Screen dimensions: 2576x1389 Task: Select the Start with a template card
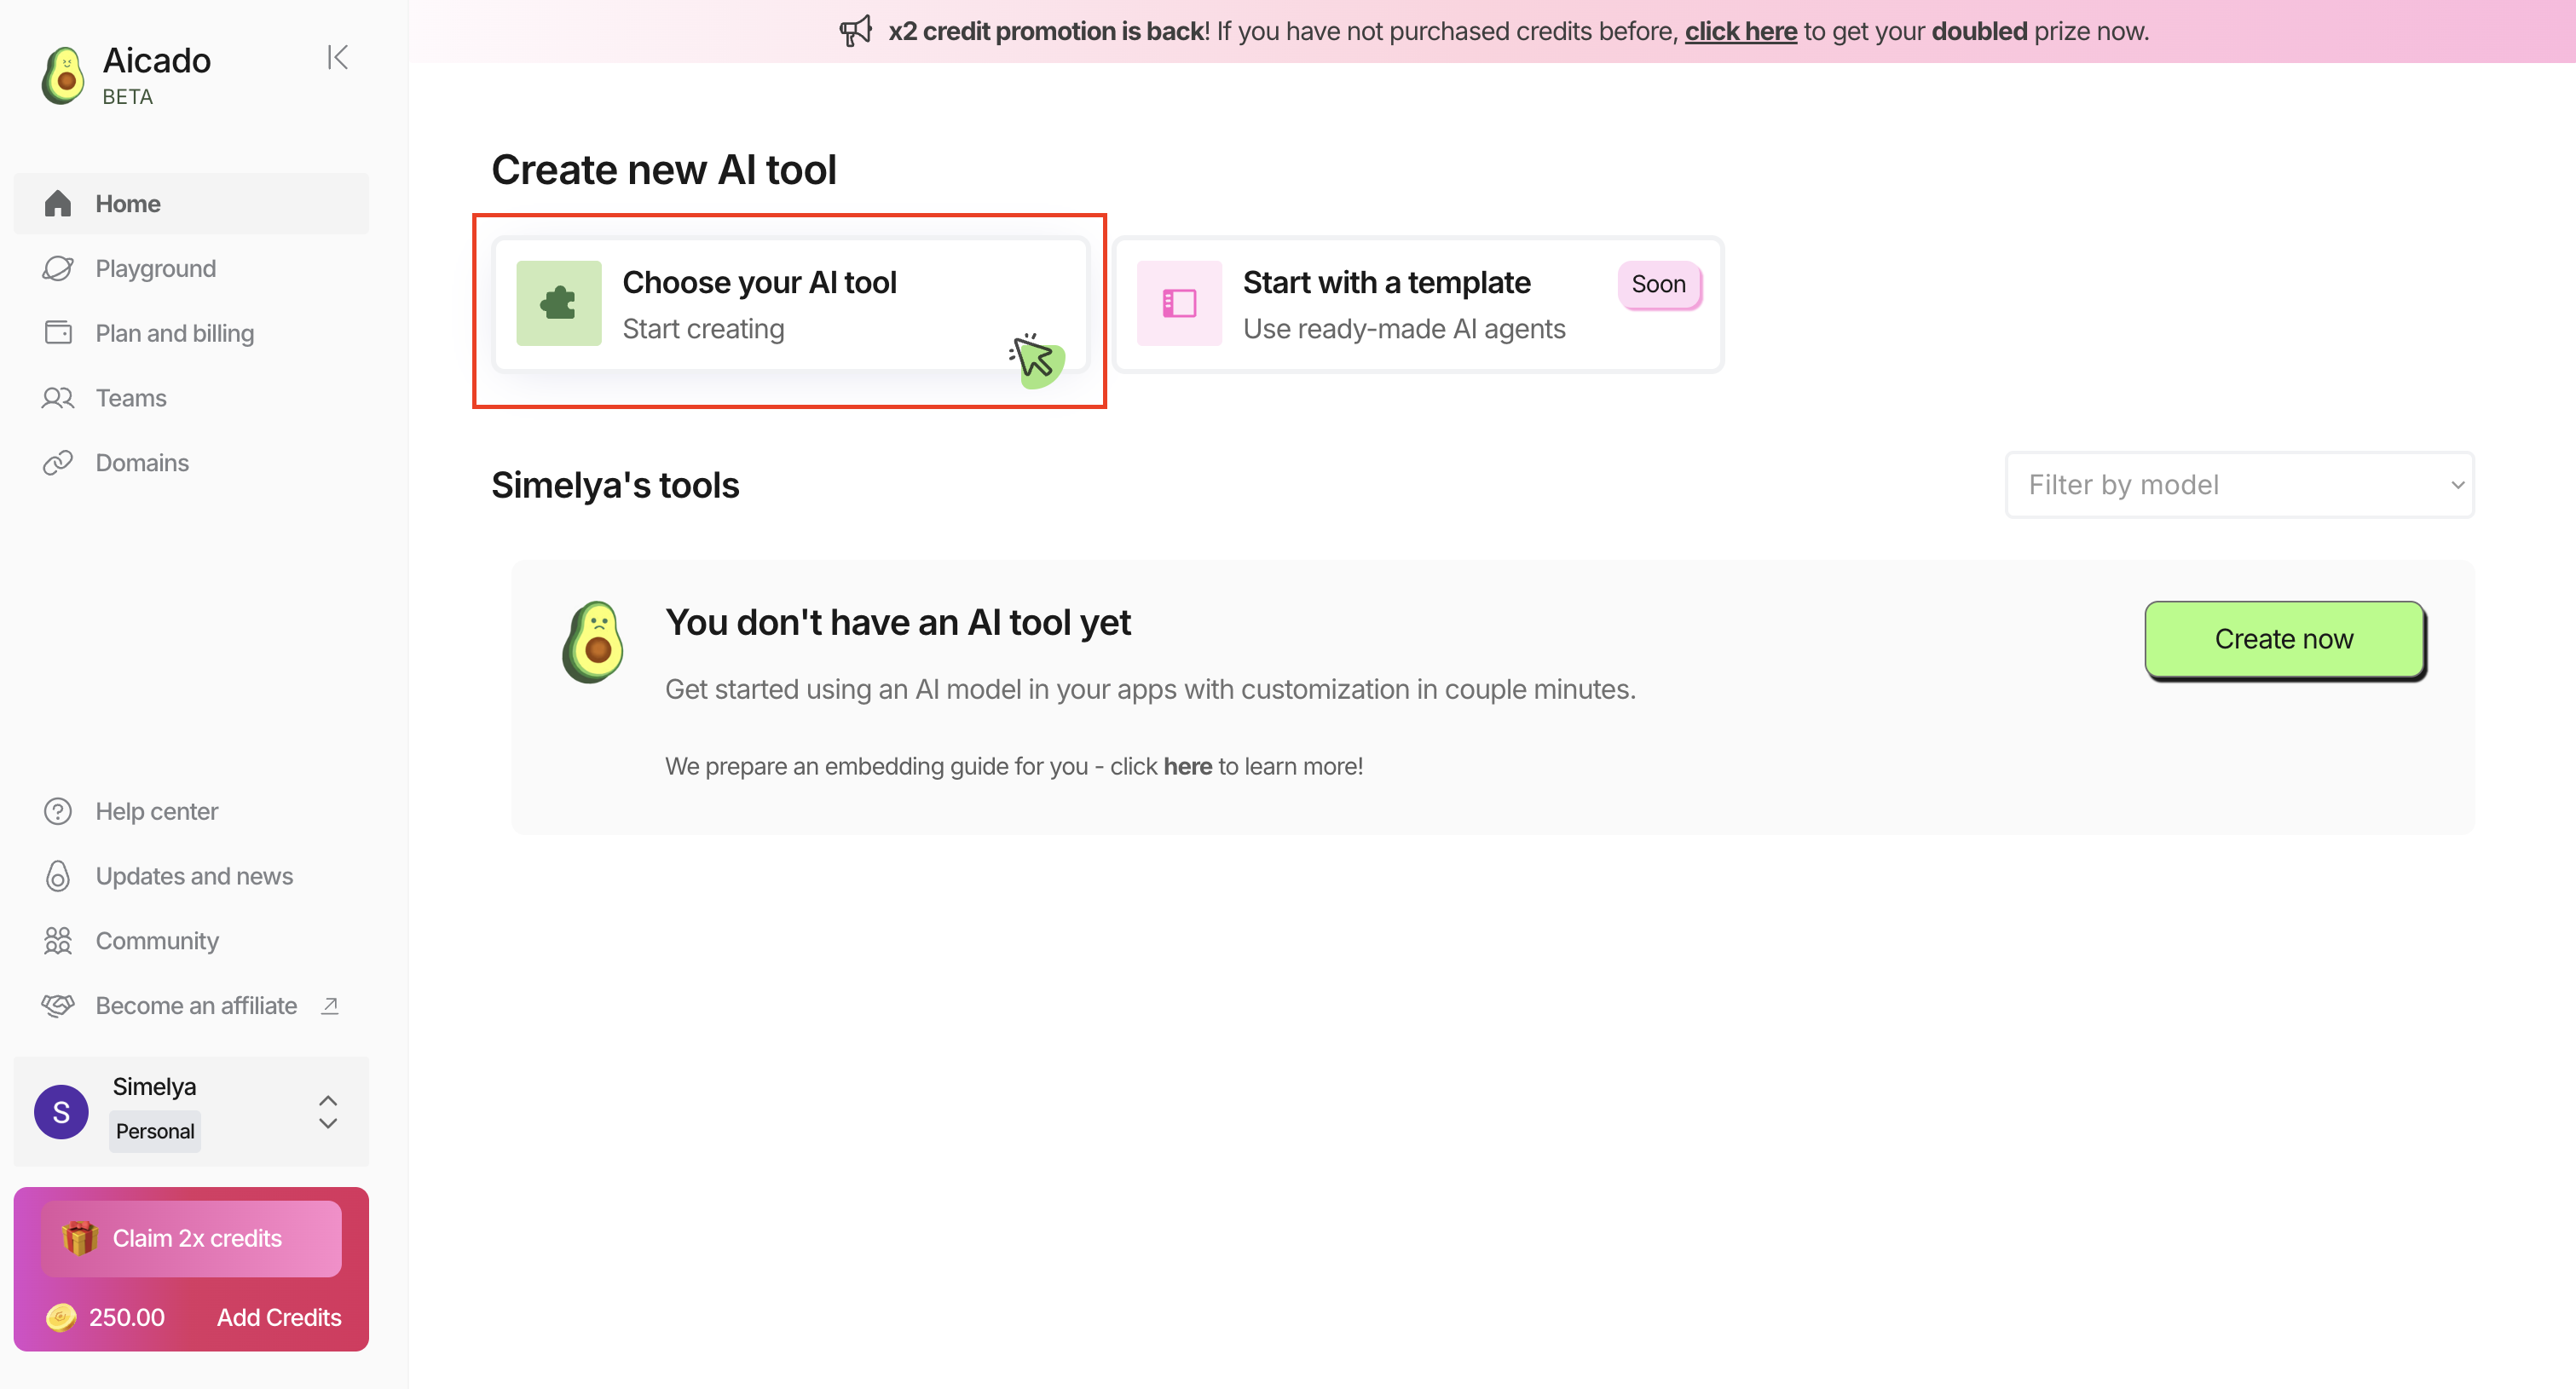(x=1419, y=304)
